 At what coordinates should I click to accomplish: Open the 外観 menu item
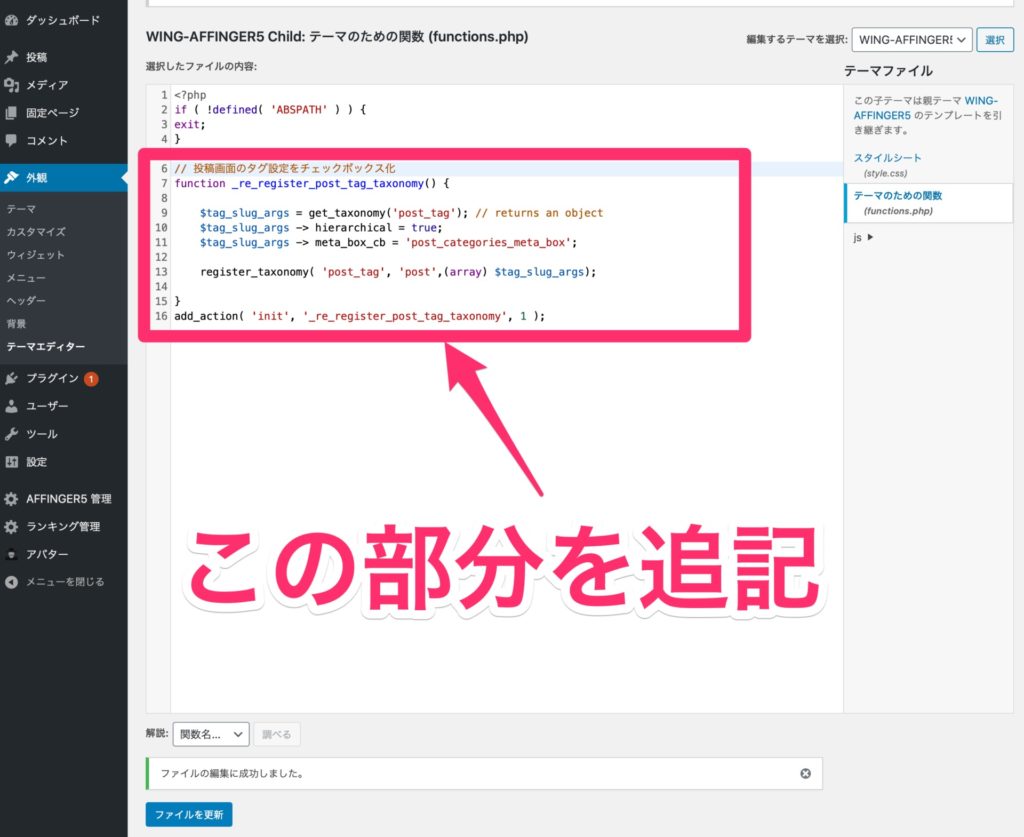[x=64, y=178]
